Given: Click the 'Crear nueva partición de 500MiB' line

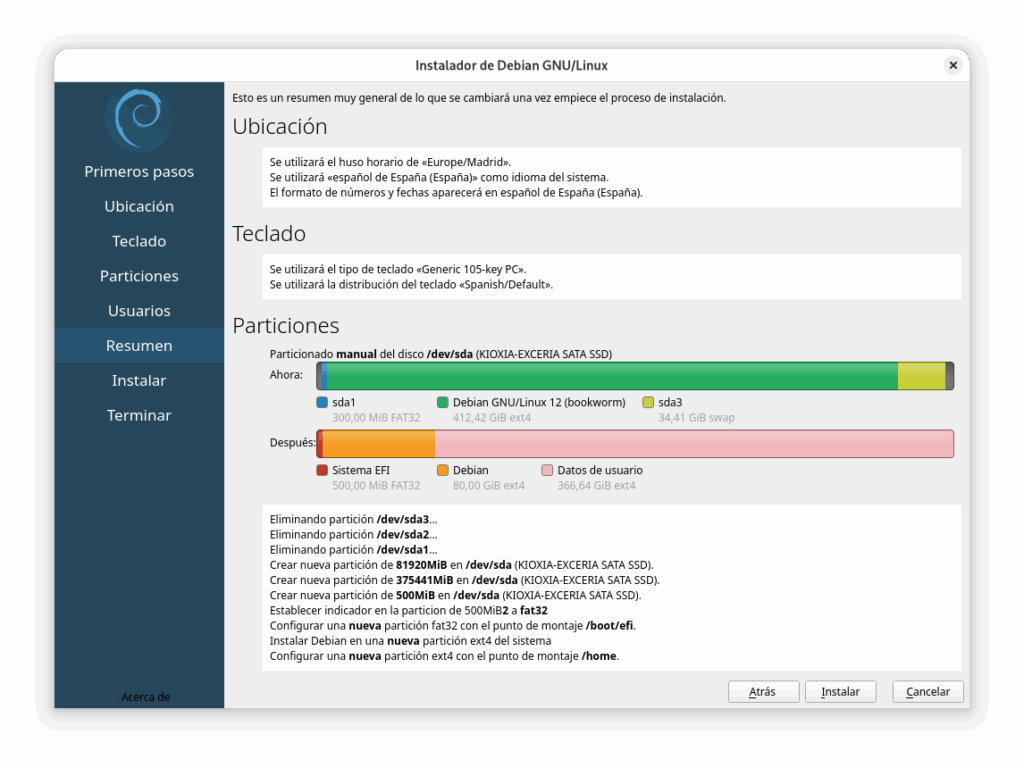Looking at the screenshot, I should [x=456, y=596].
